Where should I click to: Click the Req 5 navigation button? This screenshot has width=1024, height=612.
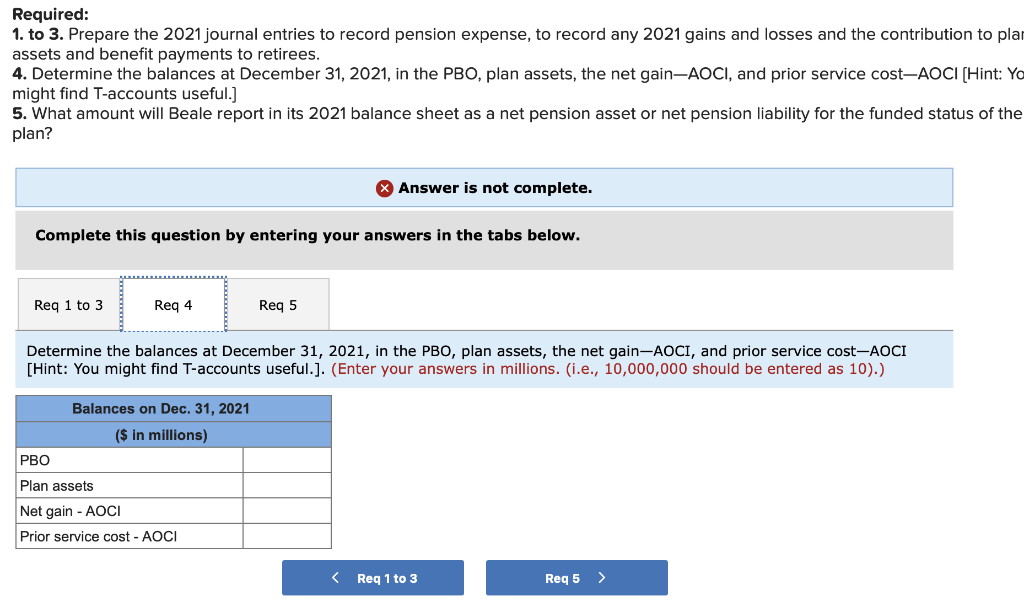576,577
